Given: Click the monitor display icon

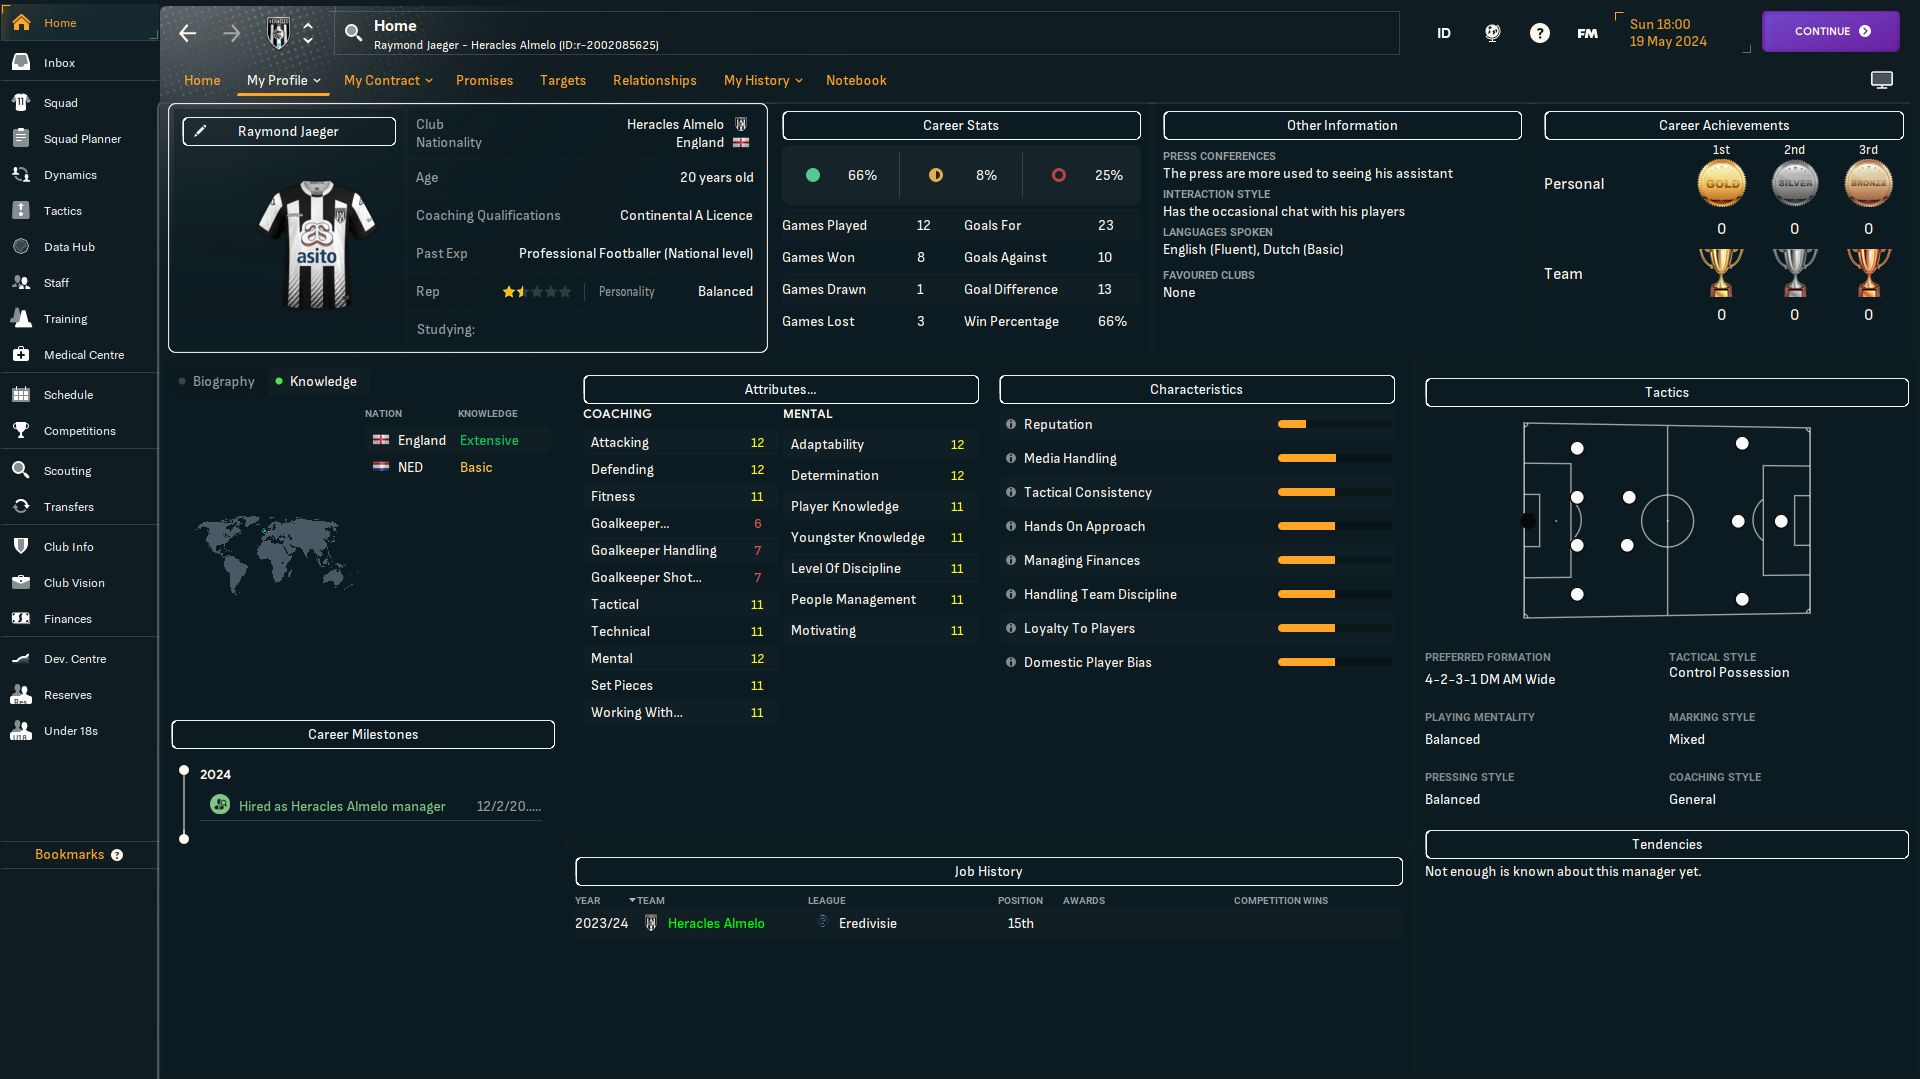Looking at the screenshot, I should 1882,80.
